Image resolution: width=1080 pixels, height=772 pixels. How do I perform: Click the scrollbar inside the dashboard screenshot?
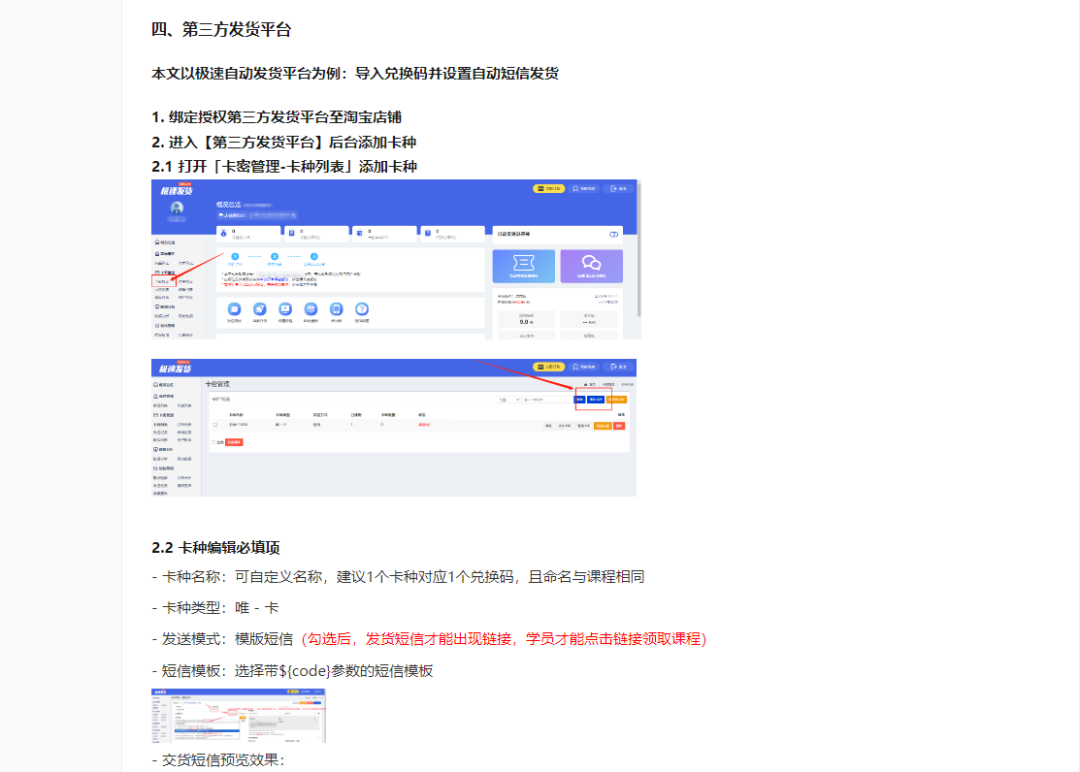(x=638, y=251)
